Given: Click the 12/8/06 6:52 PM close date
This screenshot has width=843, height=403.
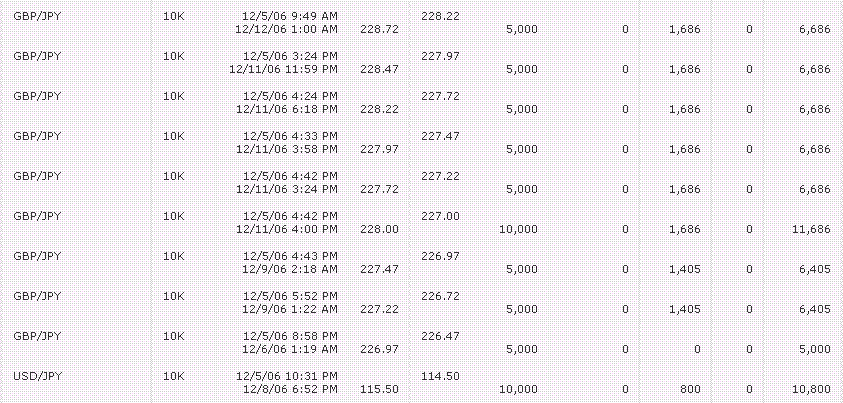Looking at the screenshot, I should tap(290, 389).
